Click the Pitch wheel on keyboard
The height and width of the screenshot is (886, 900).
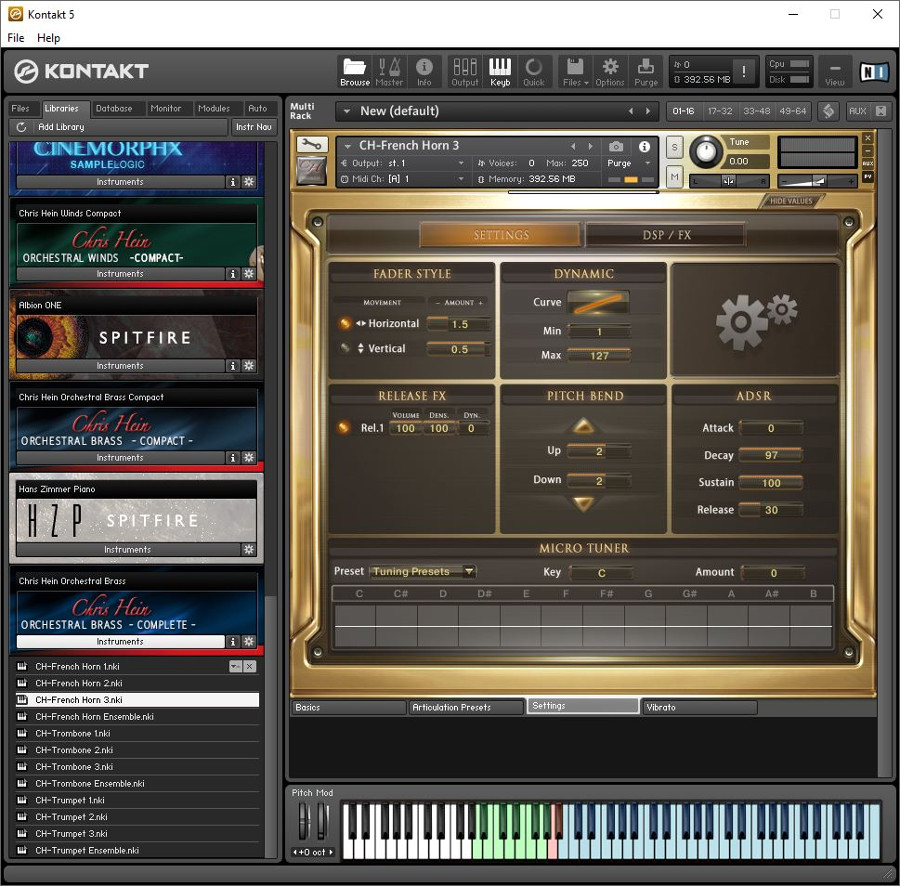coord(304,821)
